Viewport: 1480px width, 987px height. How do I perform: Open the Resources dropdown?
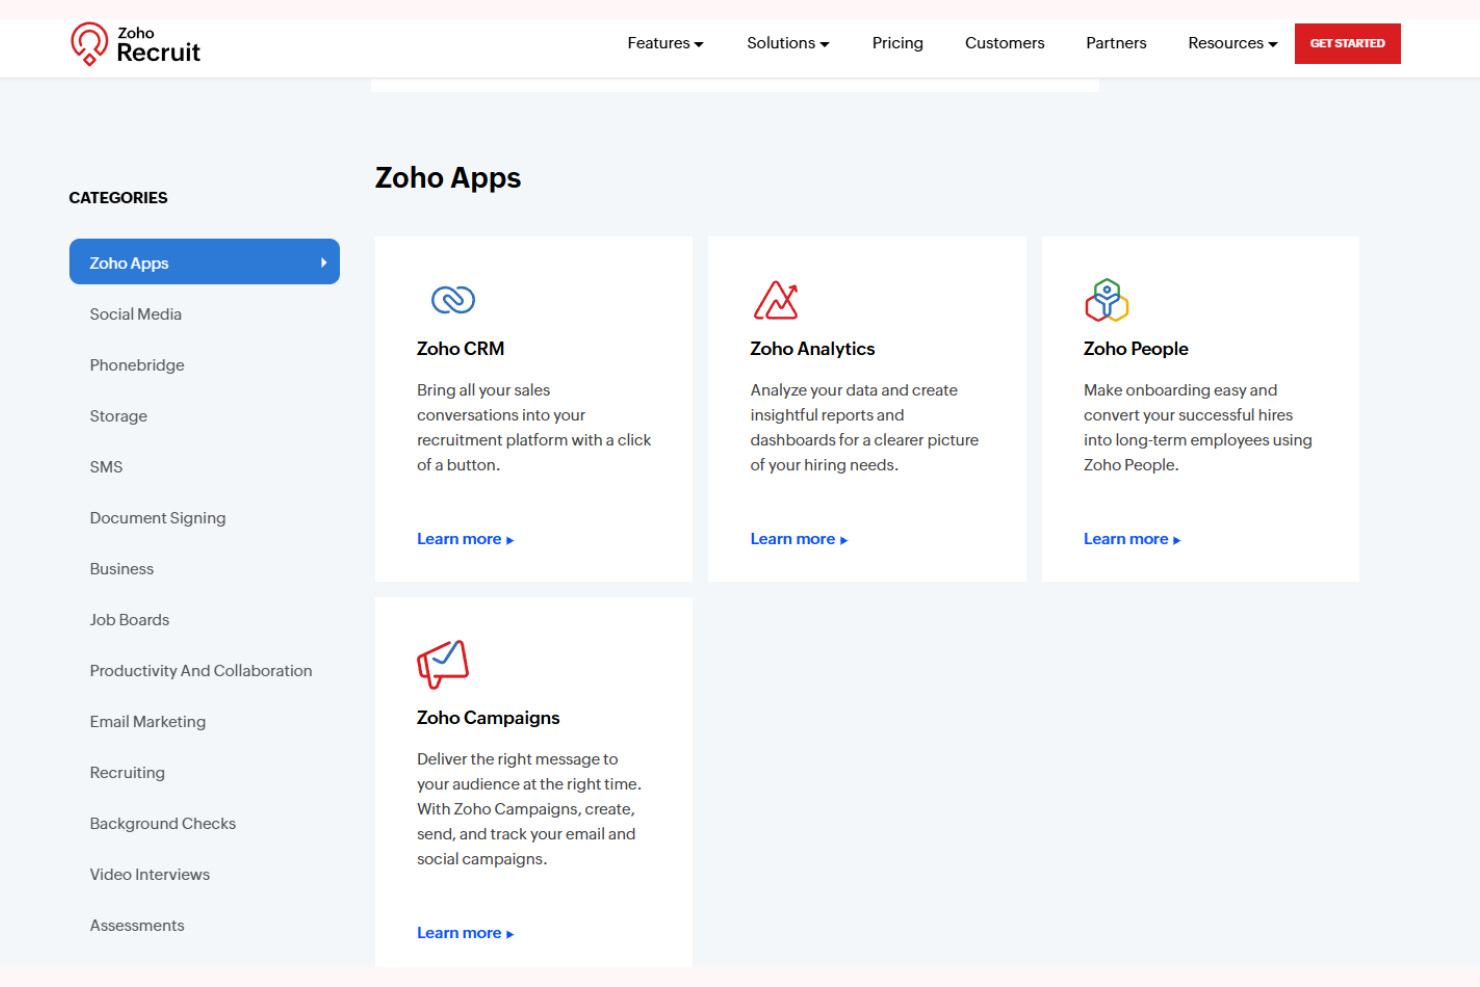click(1232, 43)
